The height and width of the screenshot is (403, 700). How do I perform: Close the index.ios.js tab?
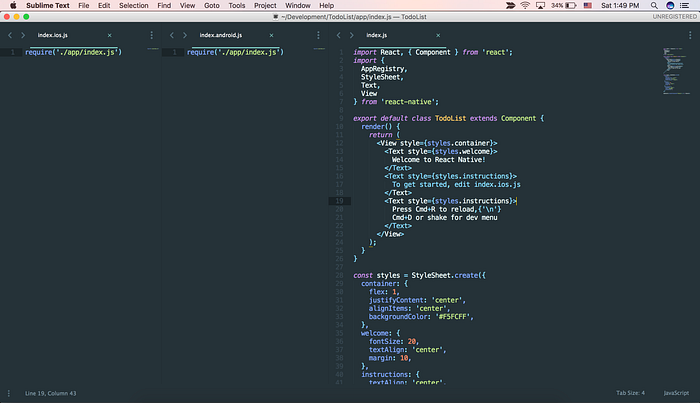pos(109,35)
